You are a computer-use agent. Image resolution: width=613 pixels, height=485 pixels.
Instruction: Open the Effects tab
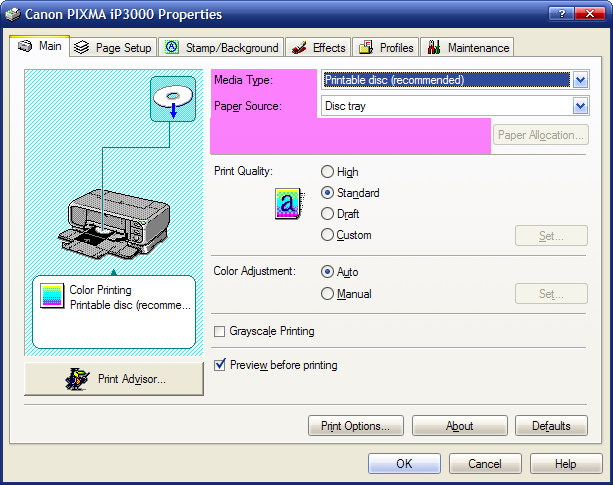click(319, 48)
